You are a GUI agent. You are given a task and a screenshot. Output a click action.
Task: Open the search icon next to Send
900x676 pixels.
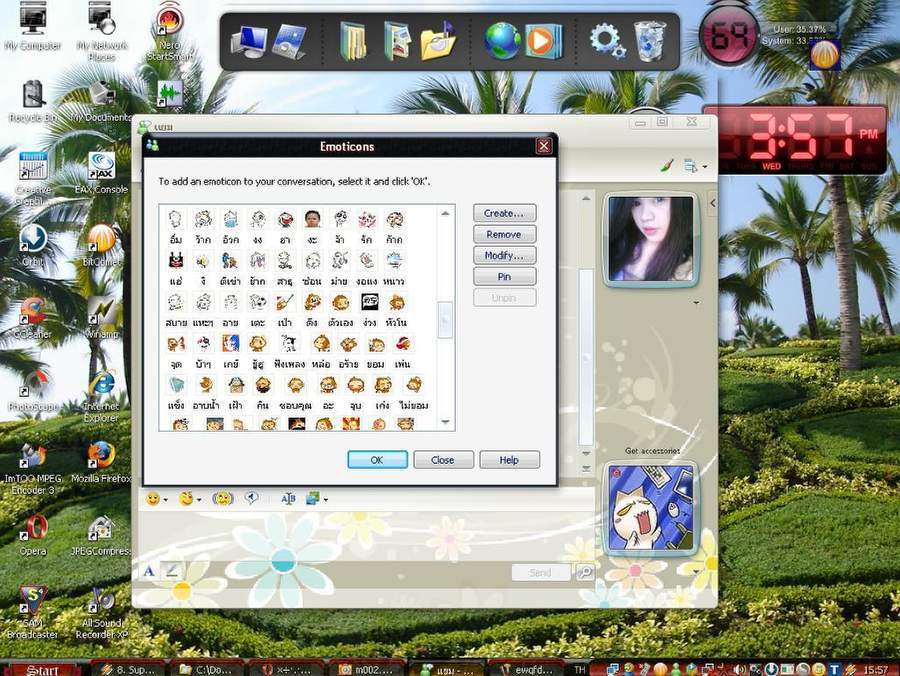point(585,572)
